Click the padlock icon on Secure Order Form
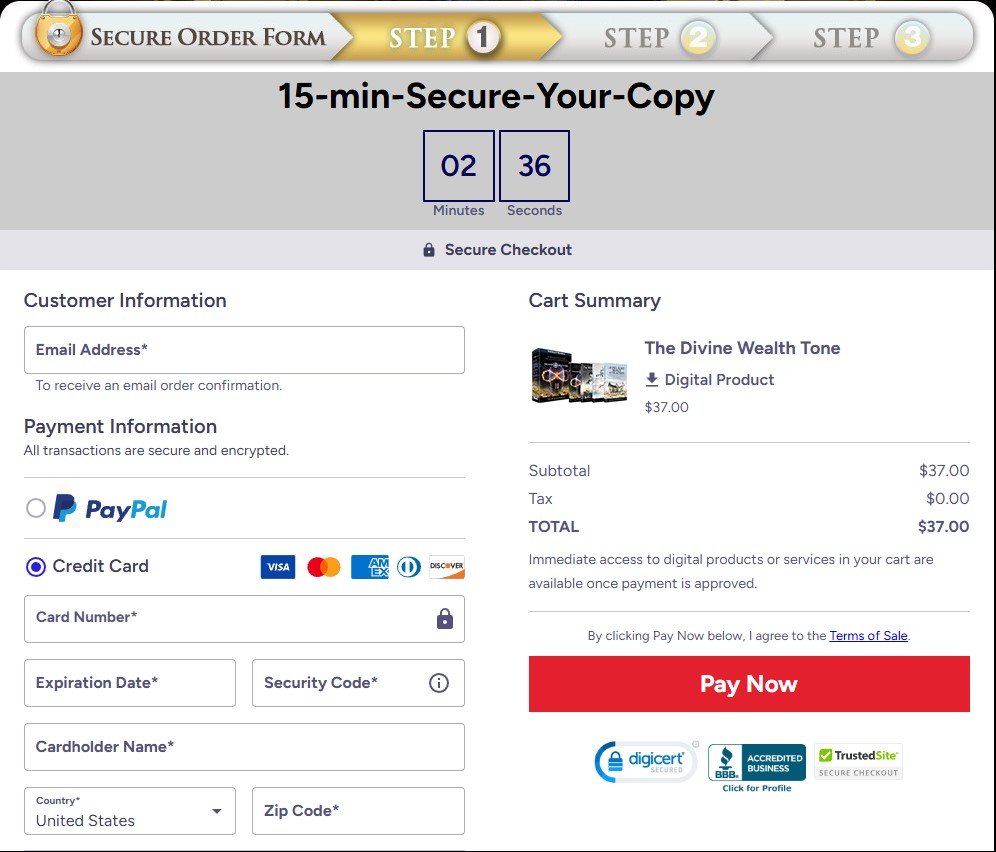This screenshot has height=852, width=996. 57,33
